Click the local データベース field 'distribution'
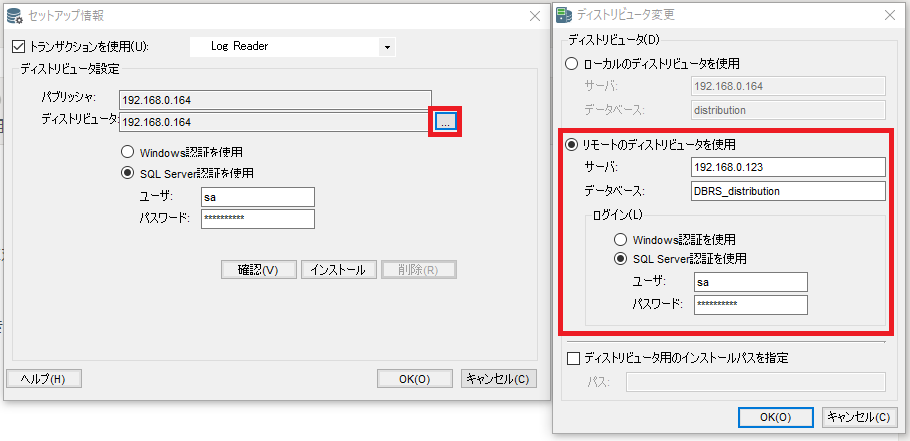Viewport: 910px width, 441px height. (x=789, y=110)
